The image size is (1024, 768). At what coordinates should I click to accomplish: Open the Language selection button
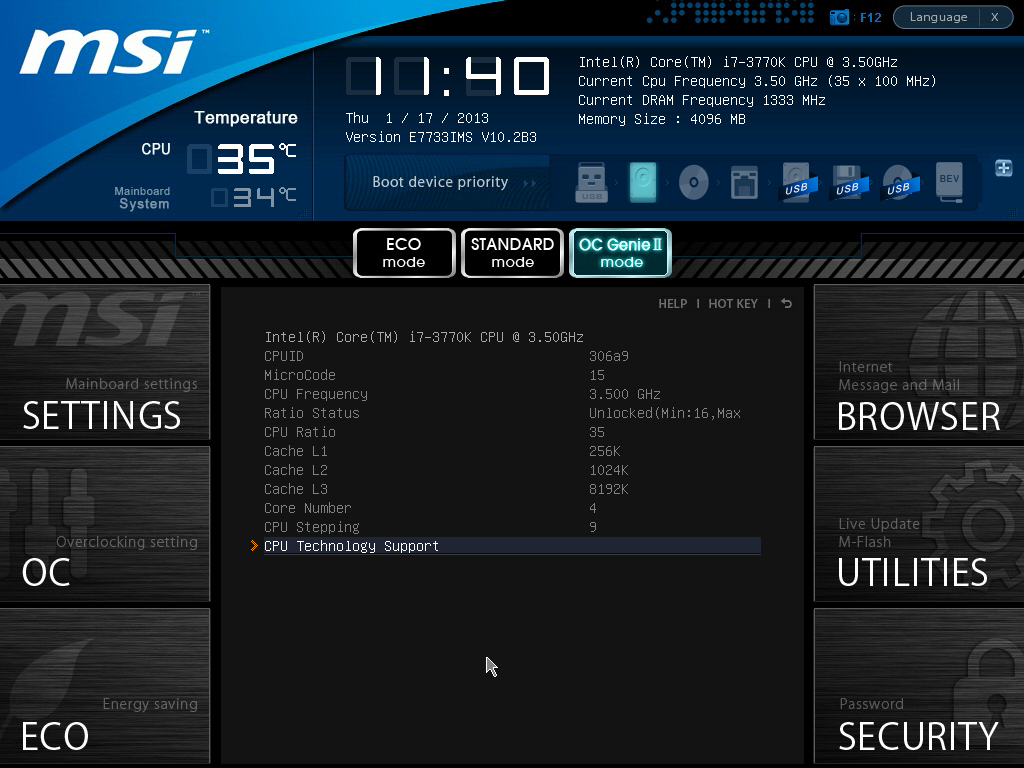938,17
